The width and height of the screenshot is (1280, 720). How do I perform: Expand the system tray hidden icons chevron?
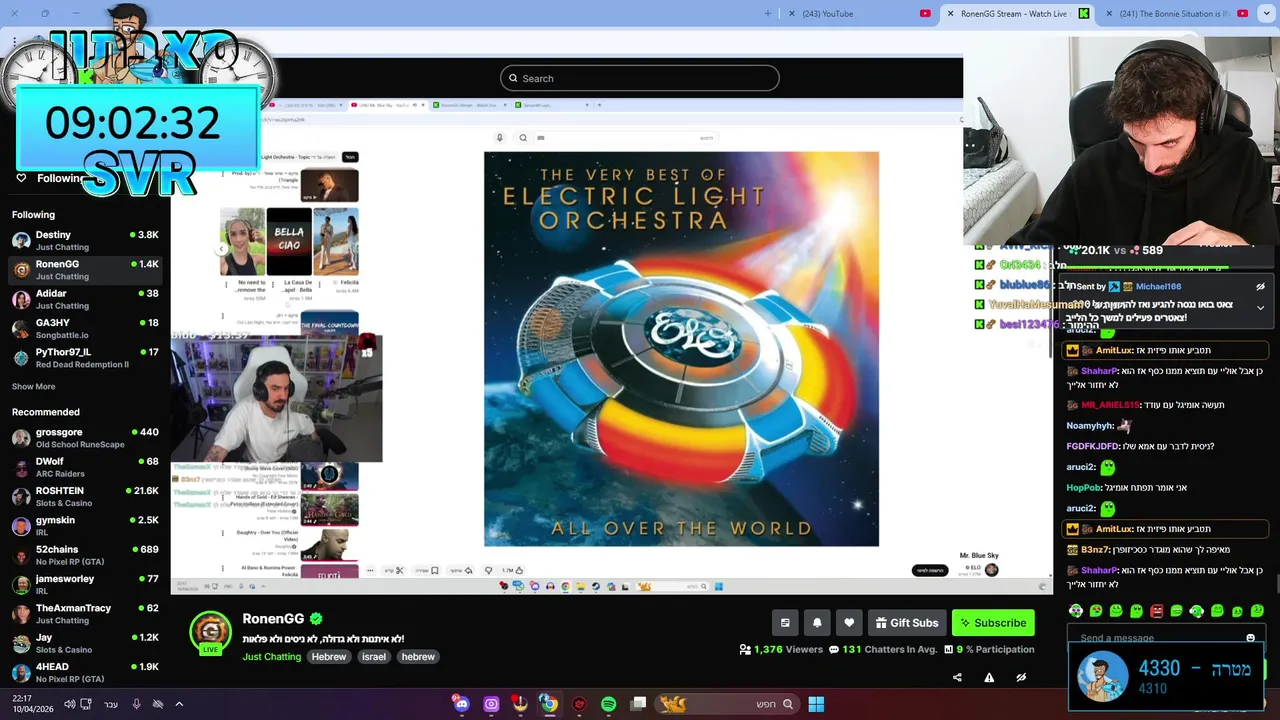tap(179, 704)
